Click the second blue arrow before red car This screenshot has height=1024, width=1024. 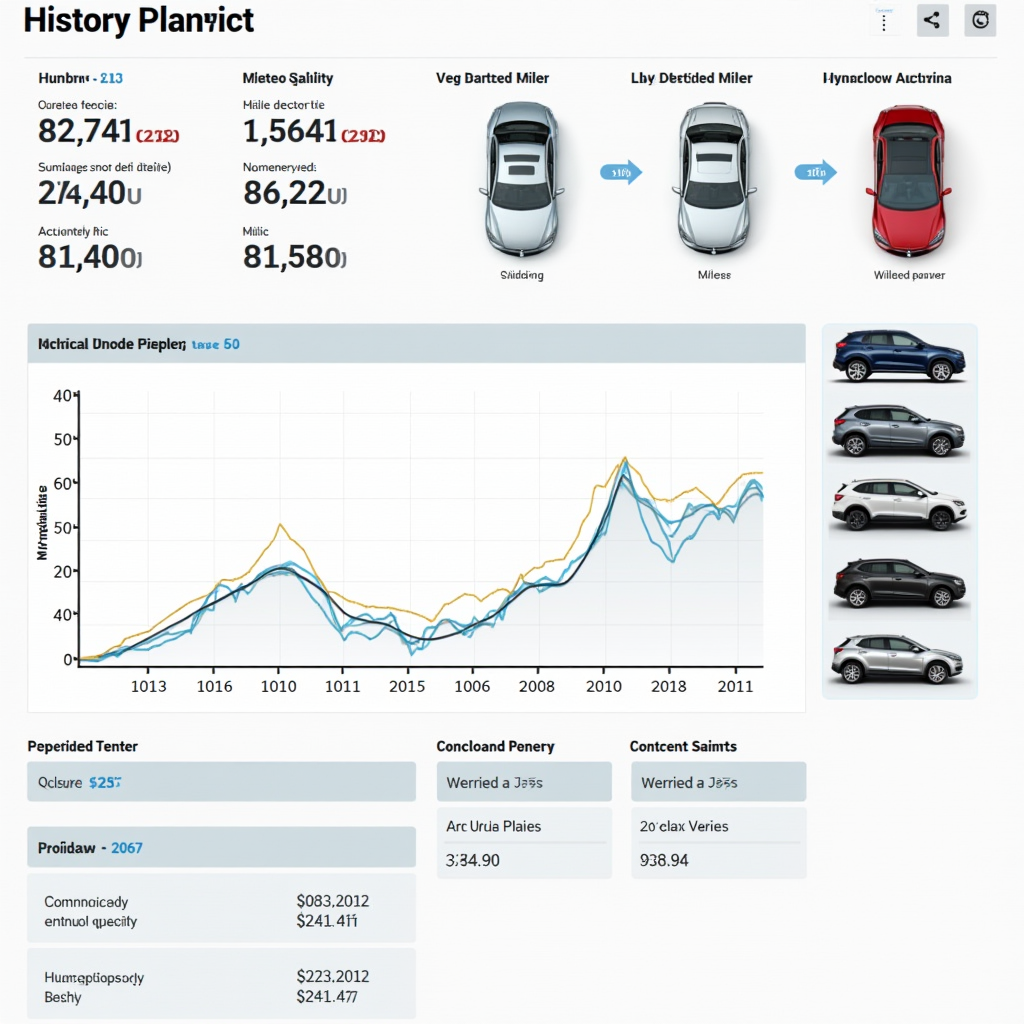[x=815, y=173]
